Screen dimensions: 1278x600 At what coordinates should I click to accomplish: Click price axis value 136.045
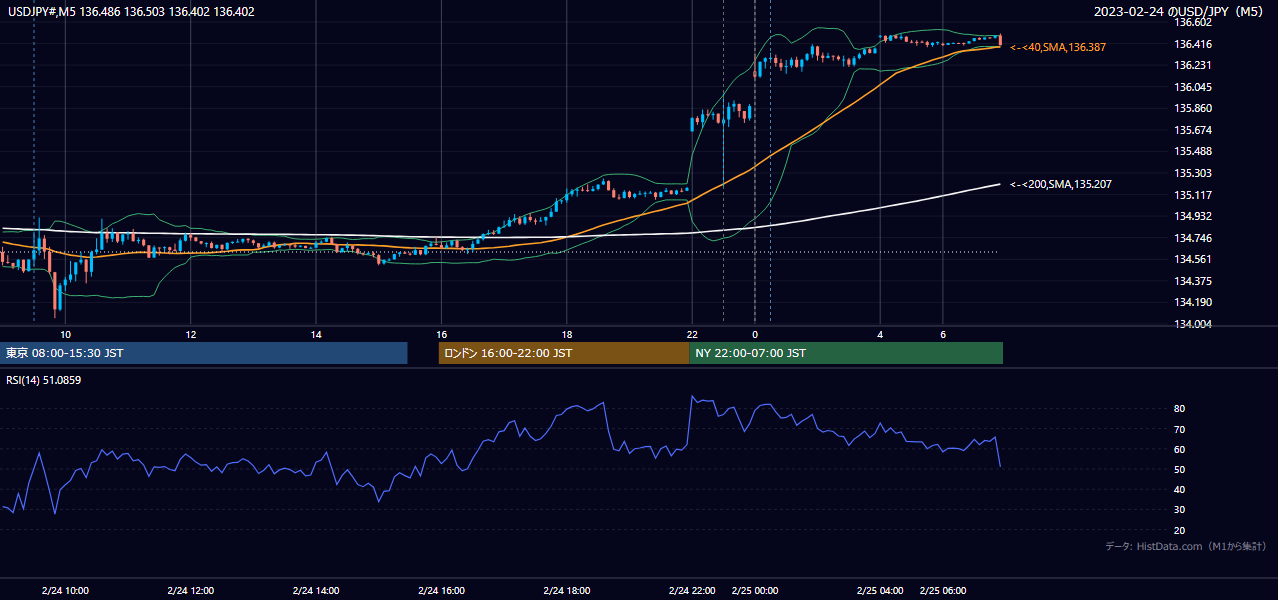click(1193, 87)
